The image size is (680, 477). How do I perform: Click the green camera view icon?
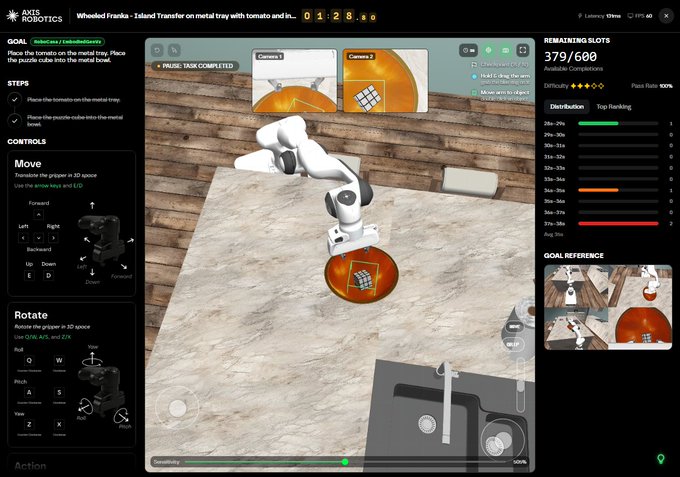point(506,50)
